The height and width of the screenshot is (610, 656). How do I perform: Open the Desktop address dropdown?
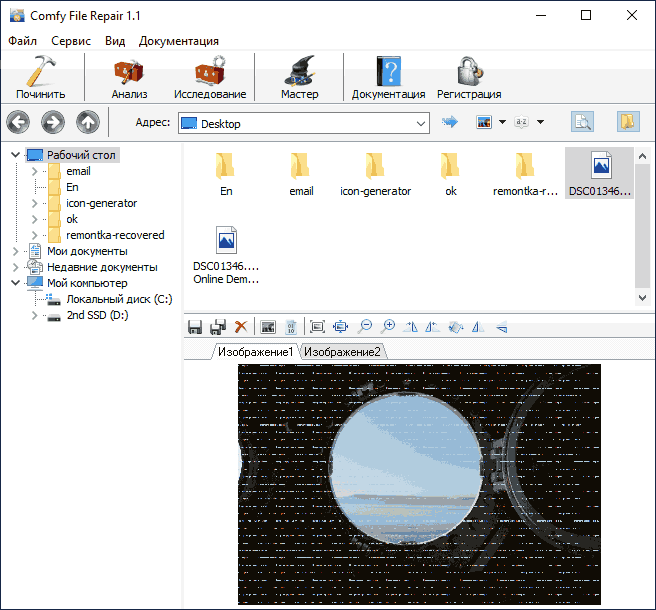click(x=421, y=123)
